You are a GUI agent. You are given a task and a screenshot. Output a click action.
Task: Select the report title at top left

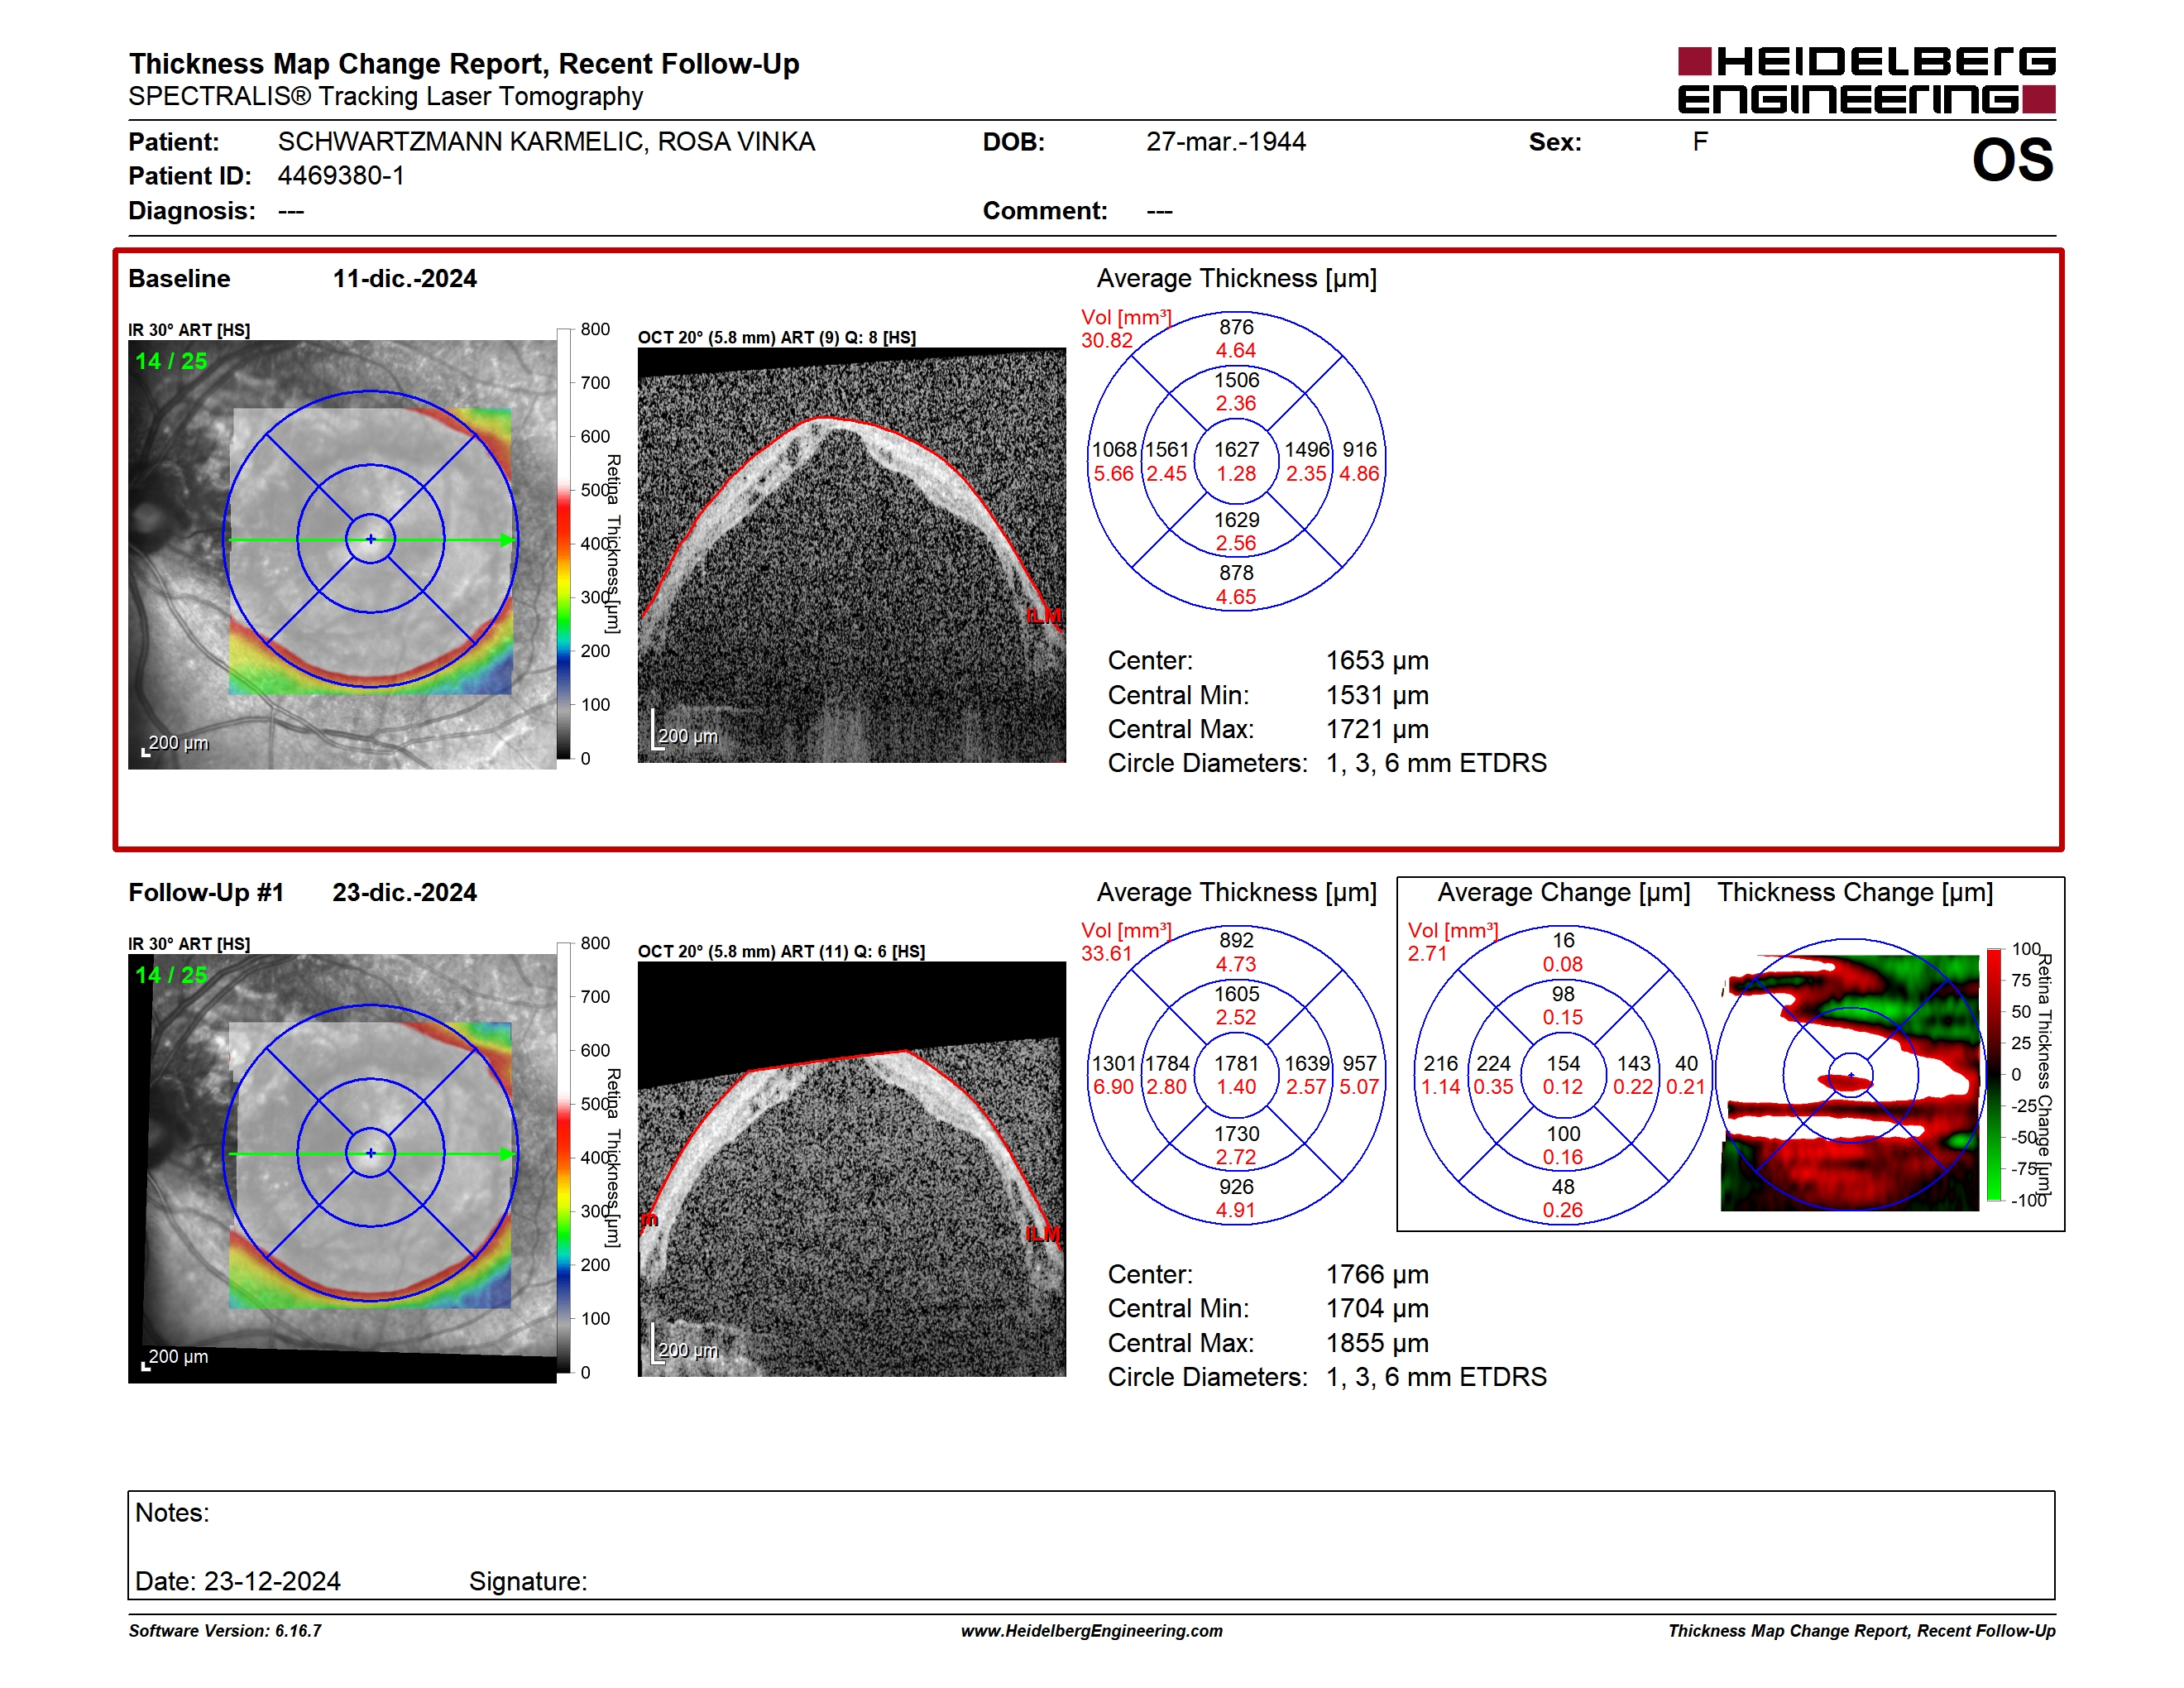pos(464,64)
